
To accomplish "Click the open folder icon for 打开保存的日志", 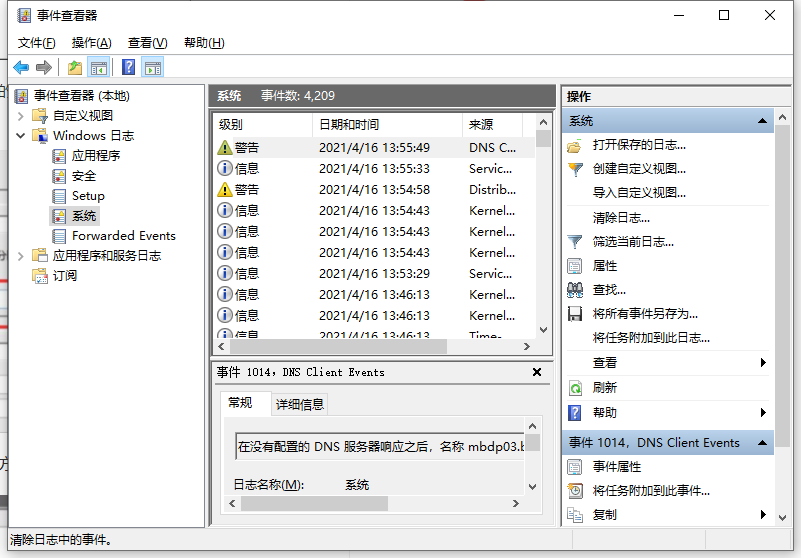I will 575,146.
